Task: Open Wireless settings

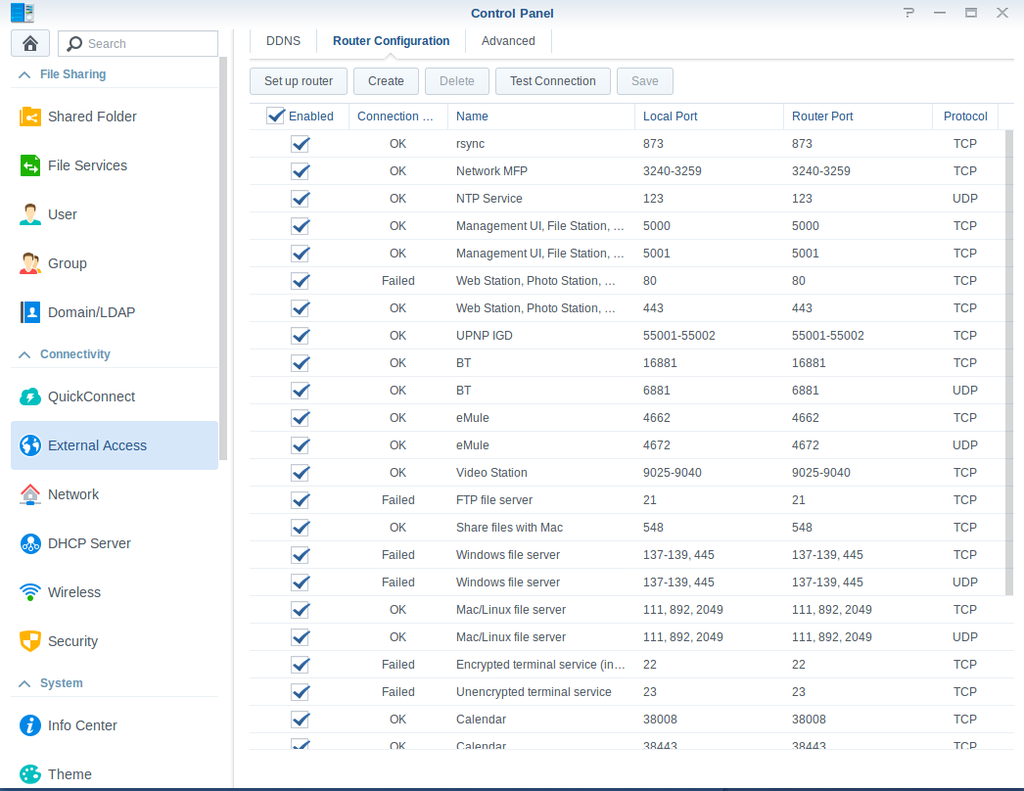Action: click(x=114, y=592)
